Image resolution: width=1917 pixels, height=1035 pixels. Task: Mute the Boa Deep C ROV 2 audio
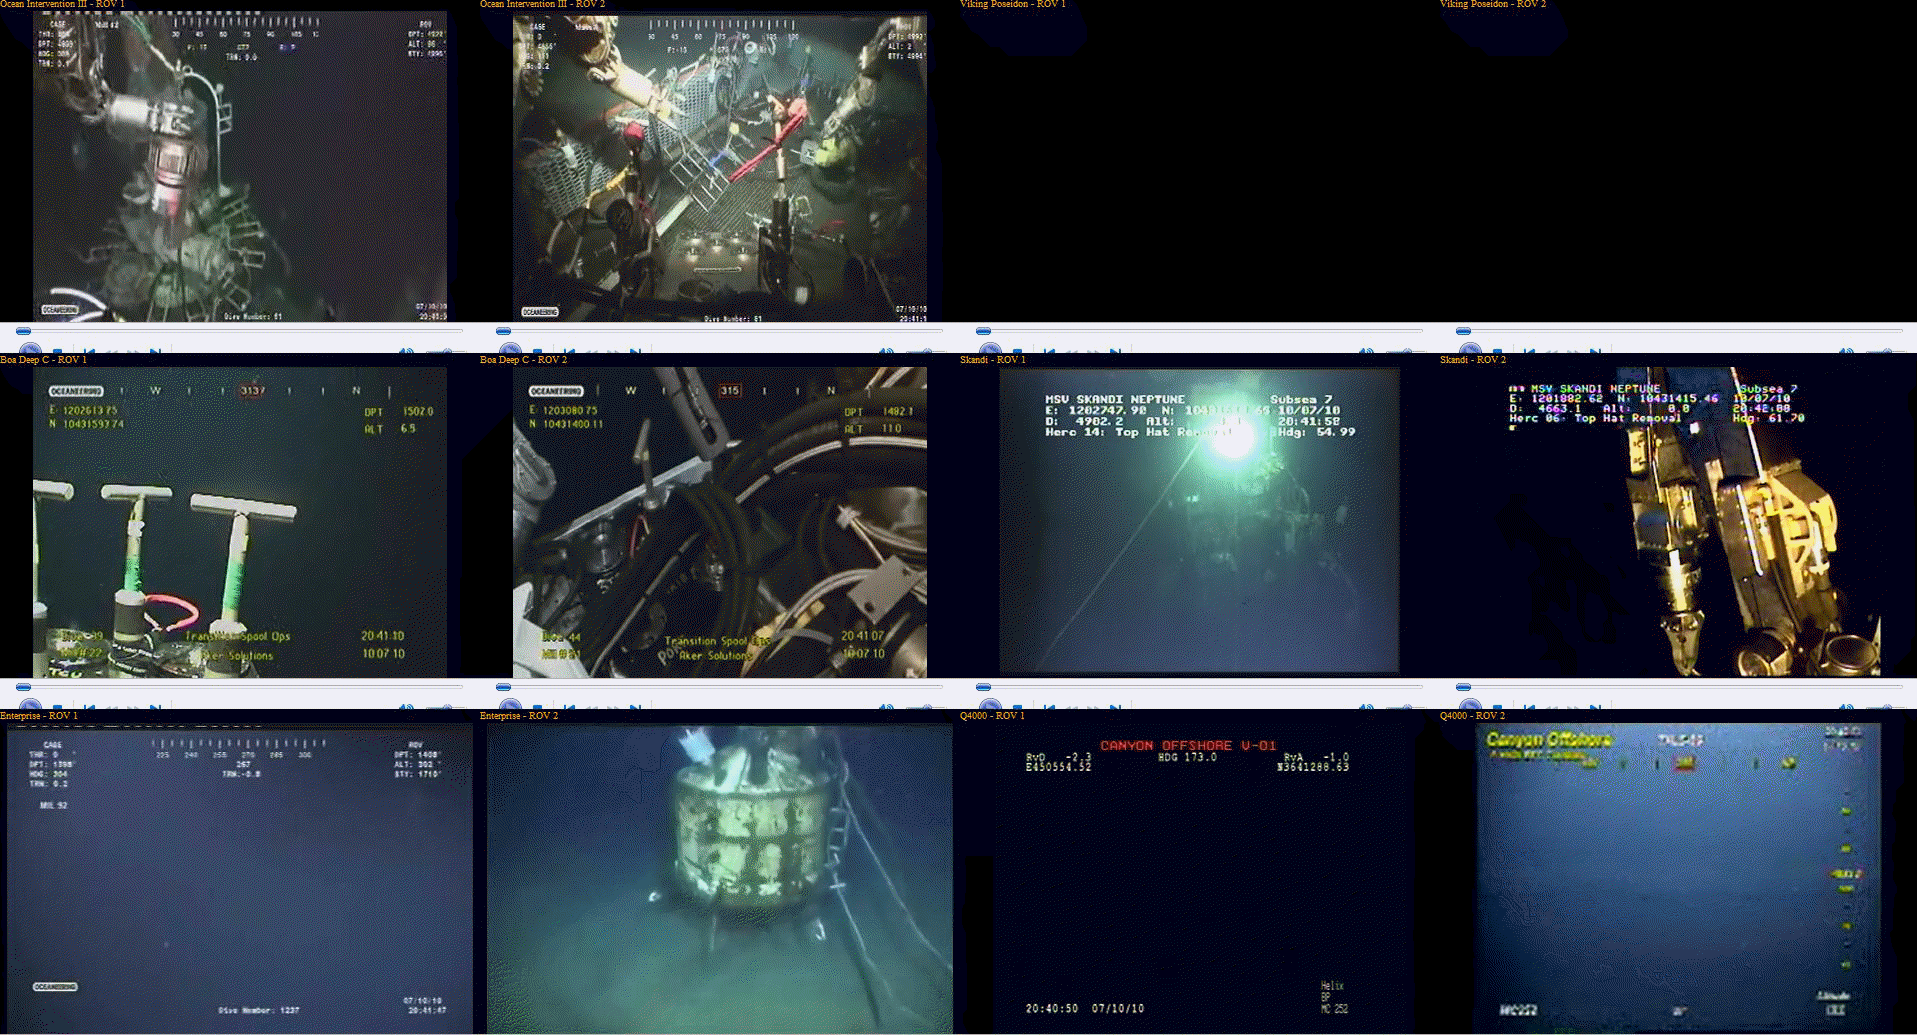click(886, 707)
